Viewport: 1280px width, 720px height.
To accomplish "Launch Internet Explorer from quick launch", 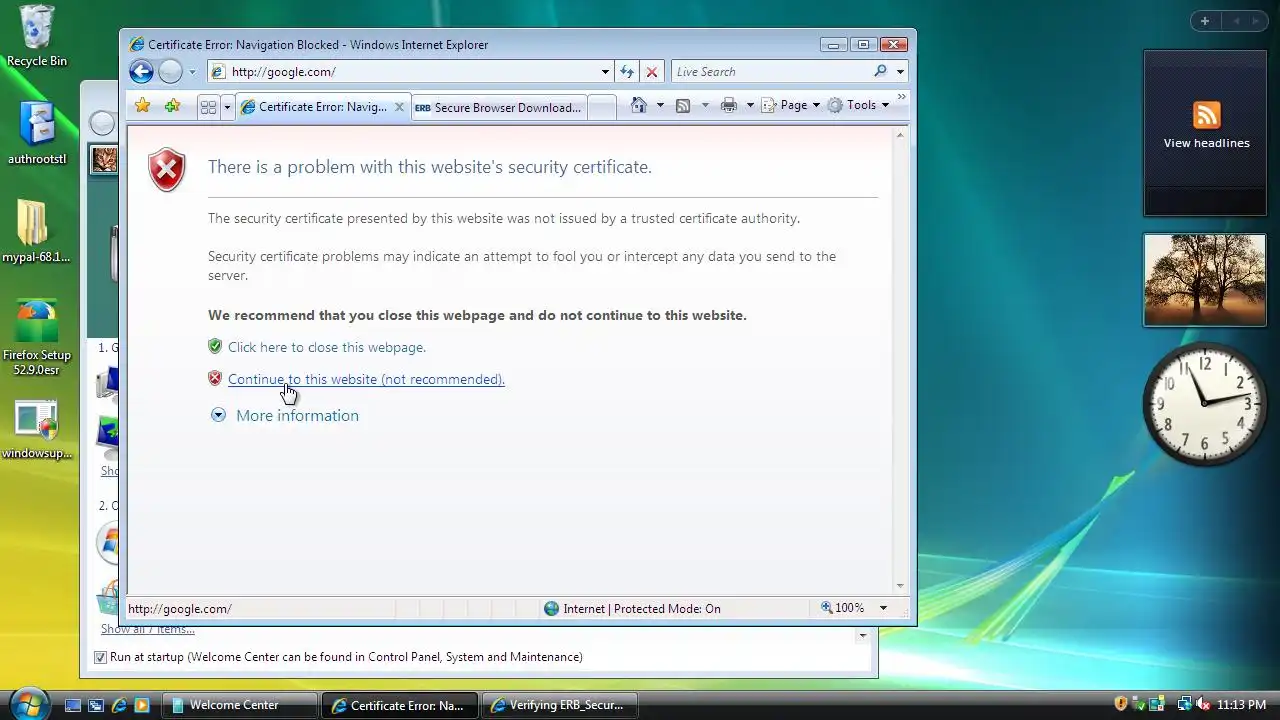I will click(119, 705).
